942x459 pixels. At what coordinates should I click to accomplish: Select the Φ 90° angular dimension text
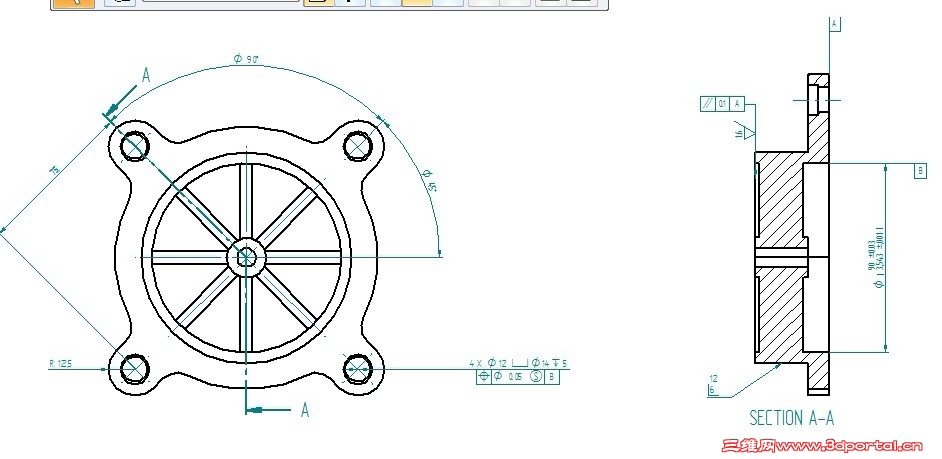click(x=246, y=59)
